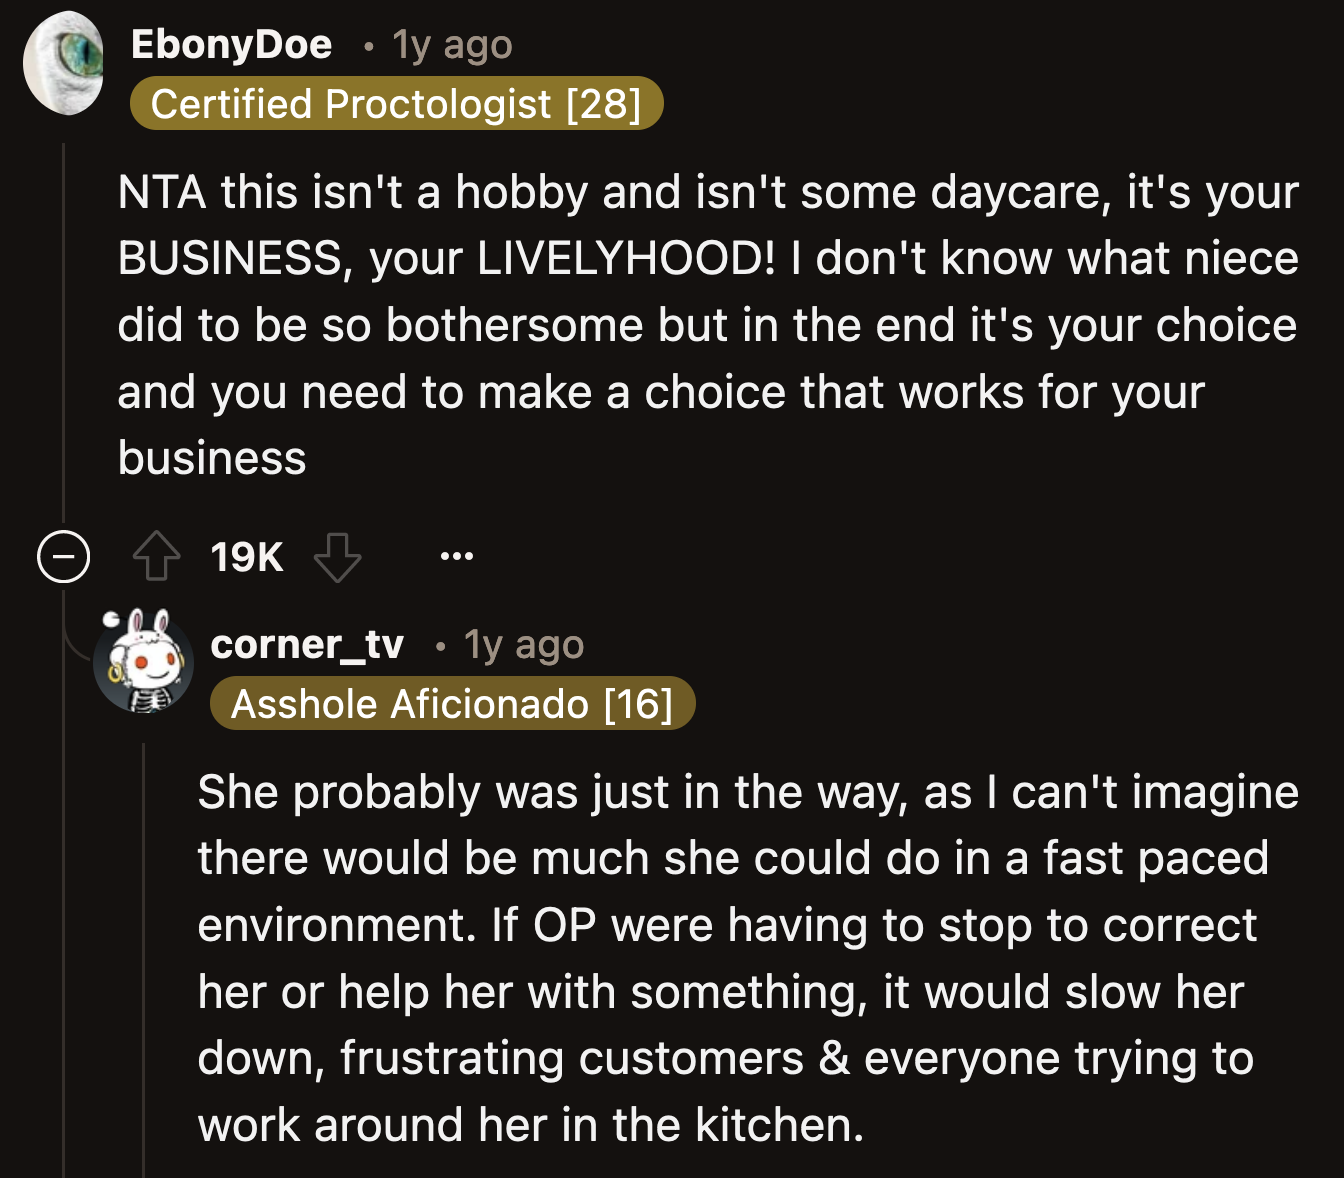Click the Certified Proctologist [28] flair badge
The image size is (1344, 1178).
(x=397, y=103)
